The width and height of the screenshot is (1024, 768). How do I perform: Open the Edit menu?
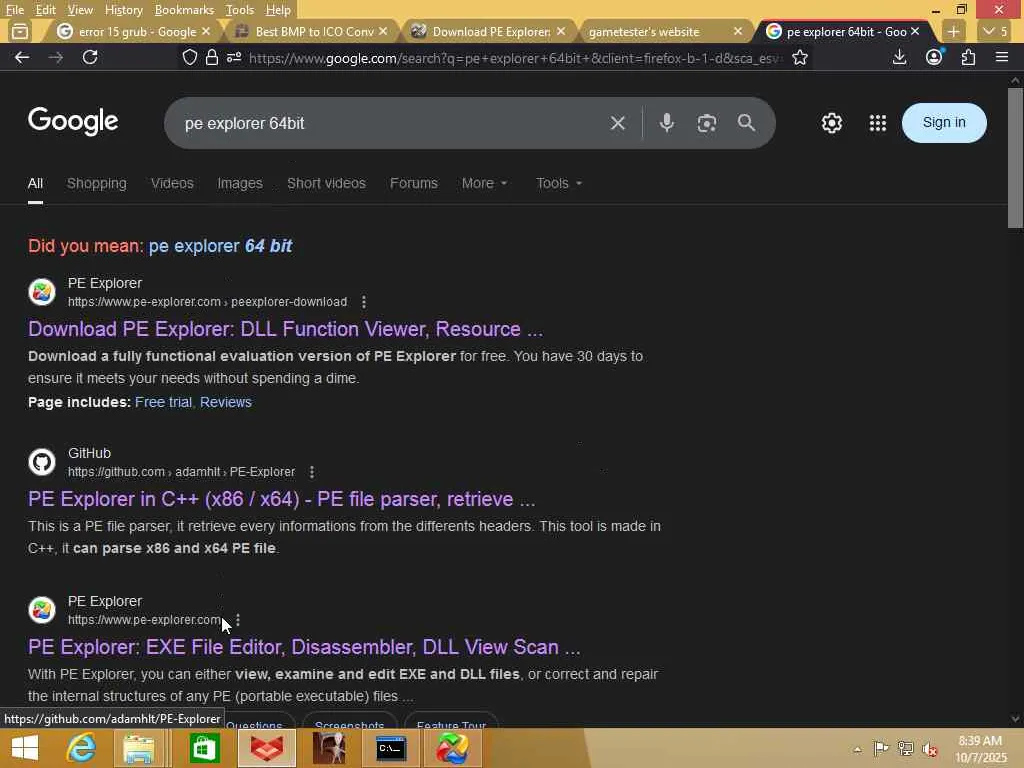click(x=46, y=10)
